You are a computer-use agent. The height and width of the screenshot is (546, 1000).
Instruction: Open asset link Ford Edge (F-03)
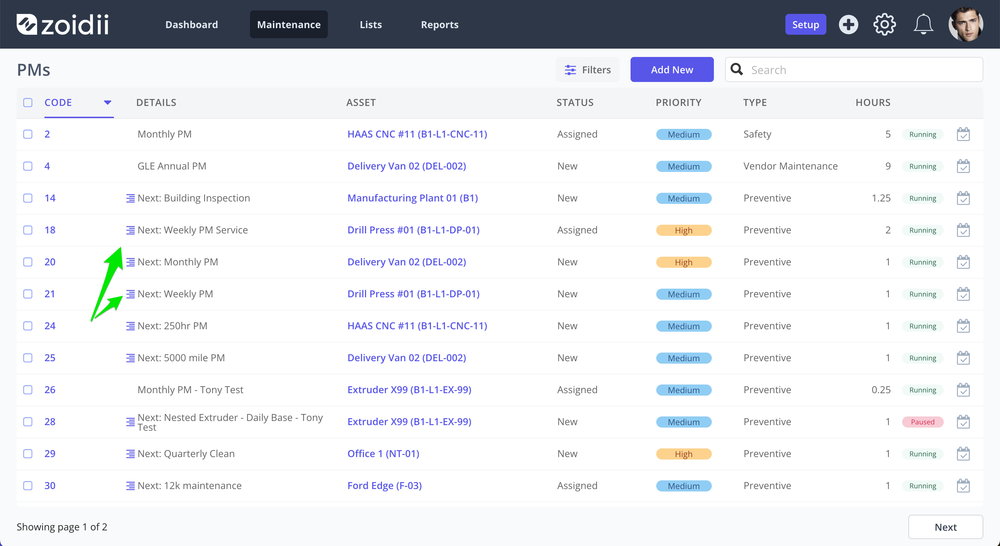385,485
